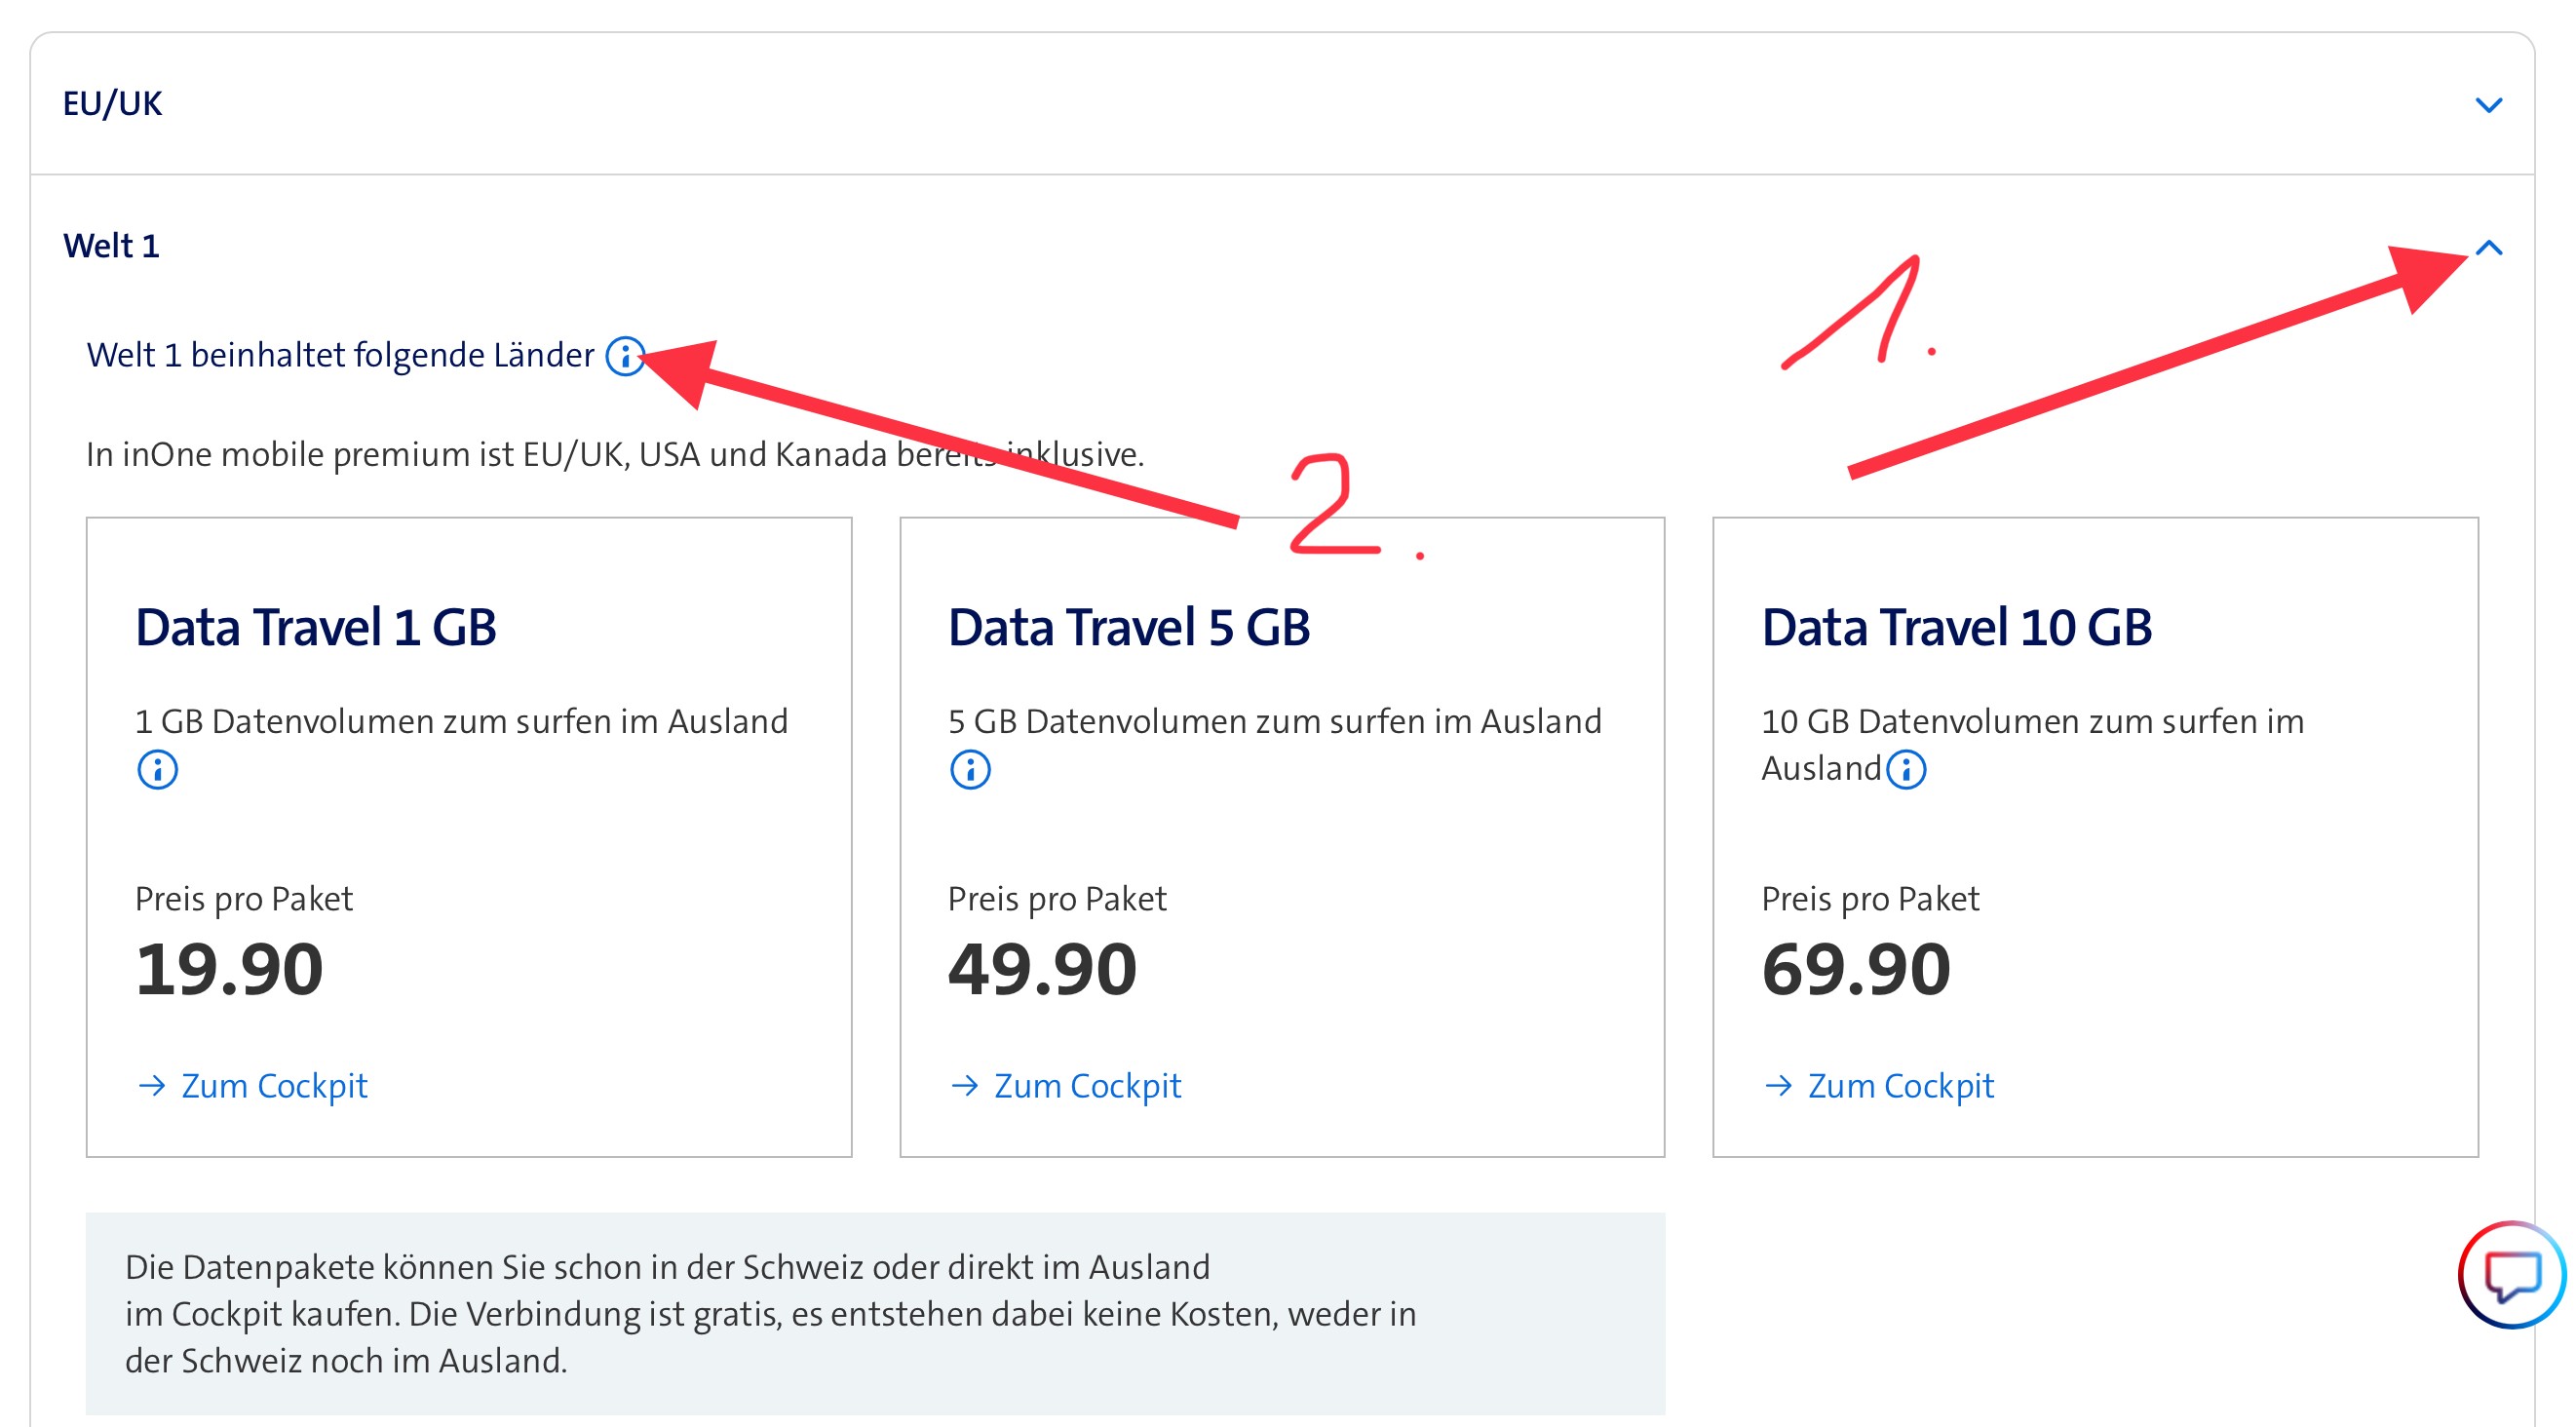The height and width of the screenshot is (1427, 2576).
Task: Click the Datenpakete notice box text
Action: click(770, 1314)
